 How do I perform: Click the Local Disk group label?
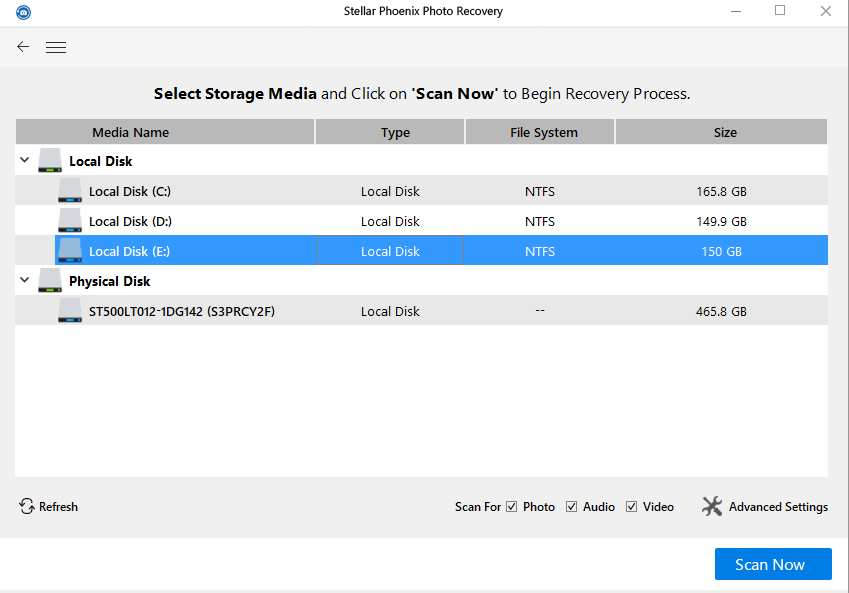pos(101,161)
